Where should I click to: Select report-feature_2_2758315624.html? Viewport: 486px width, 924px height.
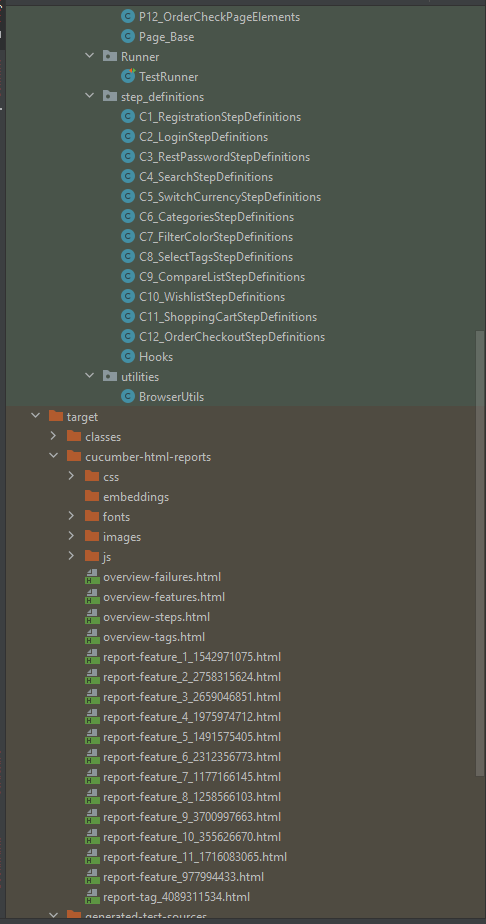click(192, 677)
